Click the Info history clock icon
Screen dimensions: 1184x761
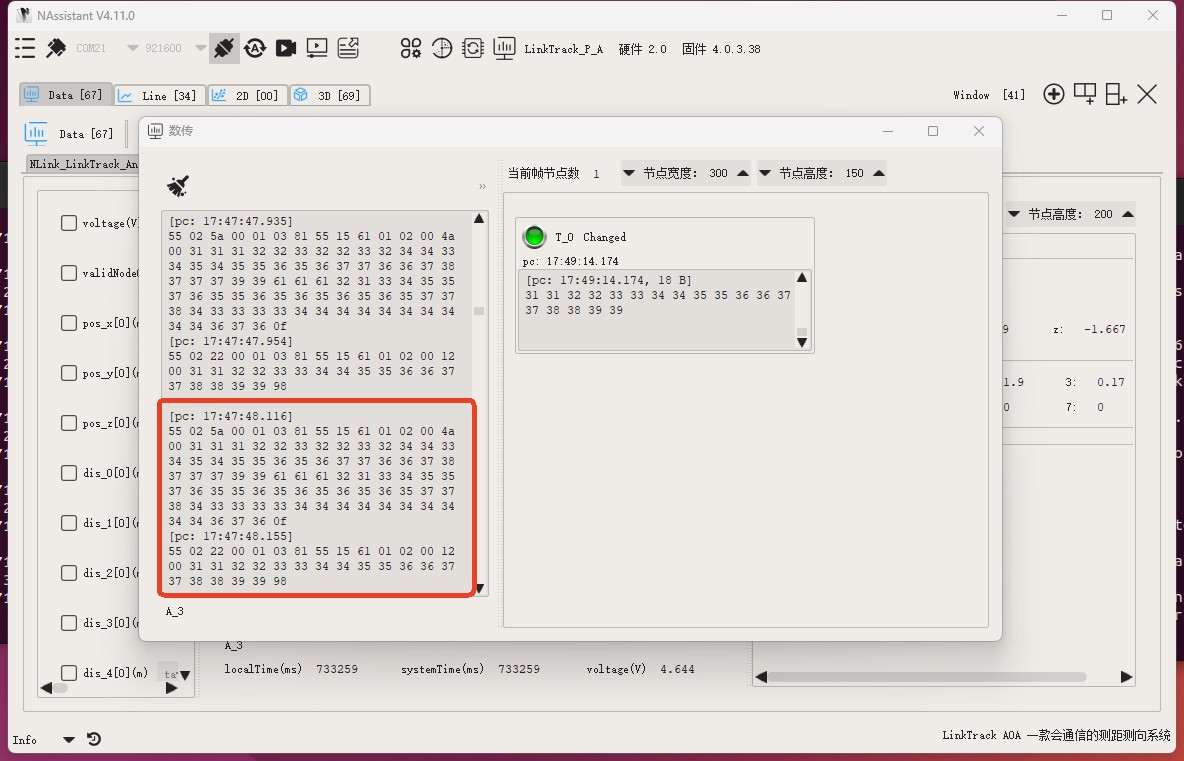pyautogui.click(x=94, y=740)
